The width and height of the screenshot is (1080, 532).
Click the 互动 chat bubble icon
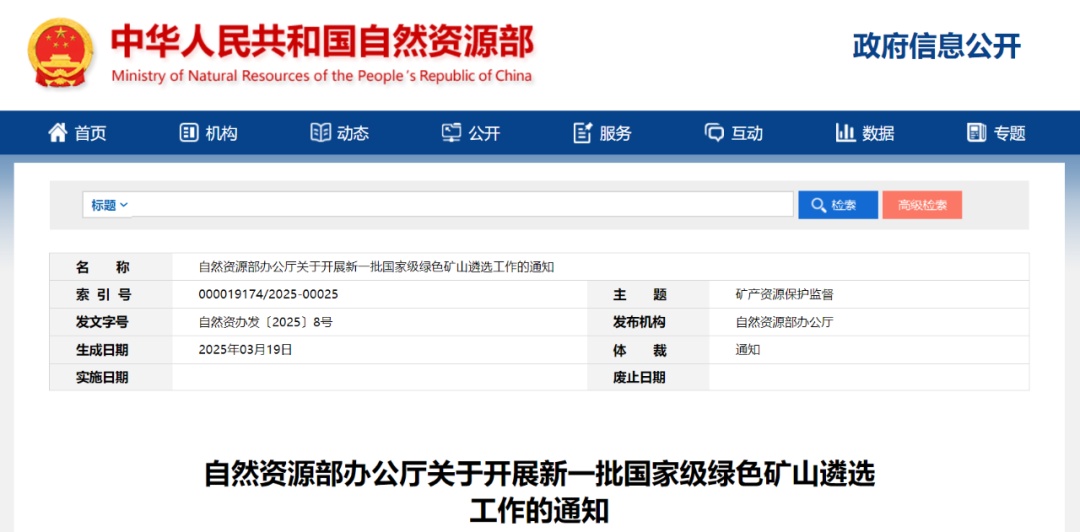pyautogui.click(x=714, y=133)
